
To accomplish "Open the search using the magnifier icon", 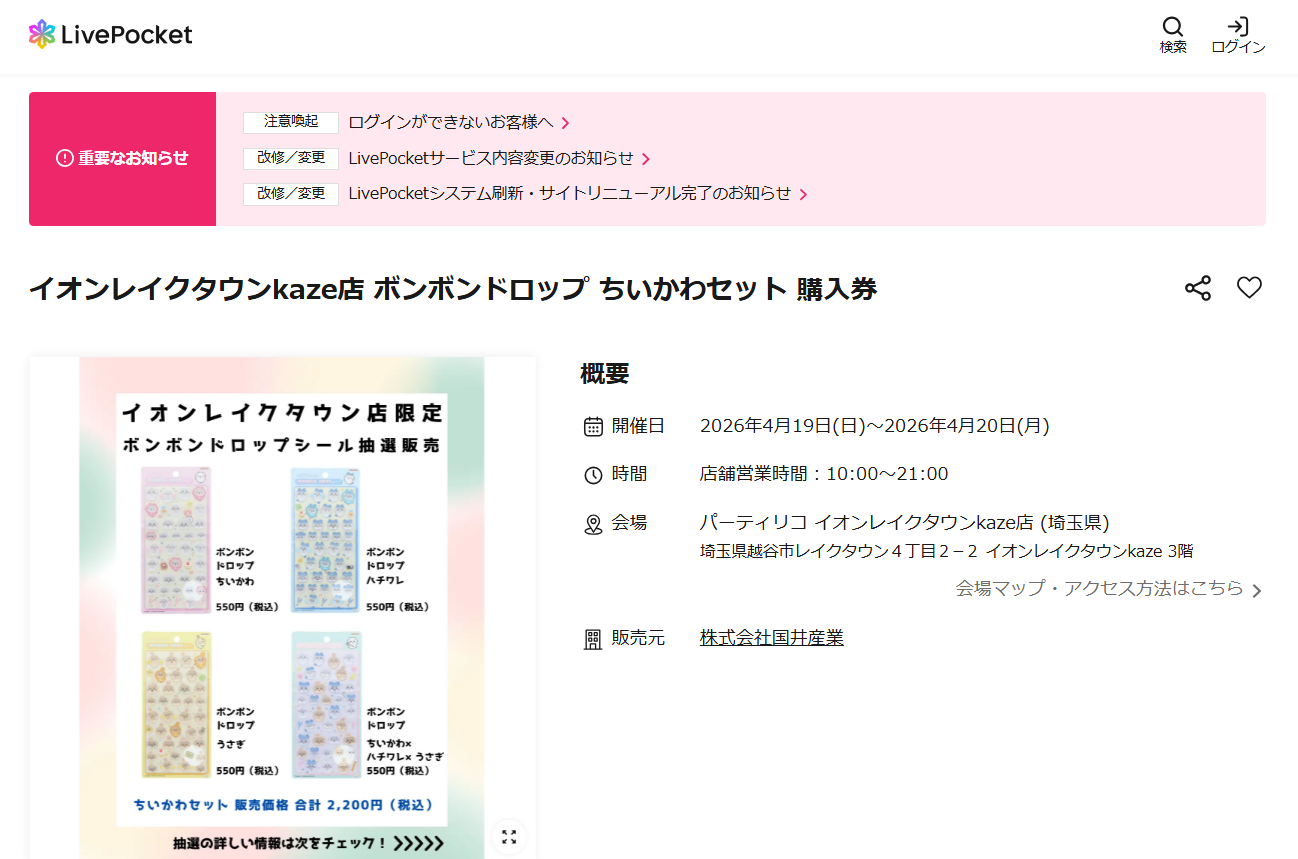I will point(1172,27).
